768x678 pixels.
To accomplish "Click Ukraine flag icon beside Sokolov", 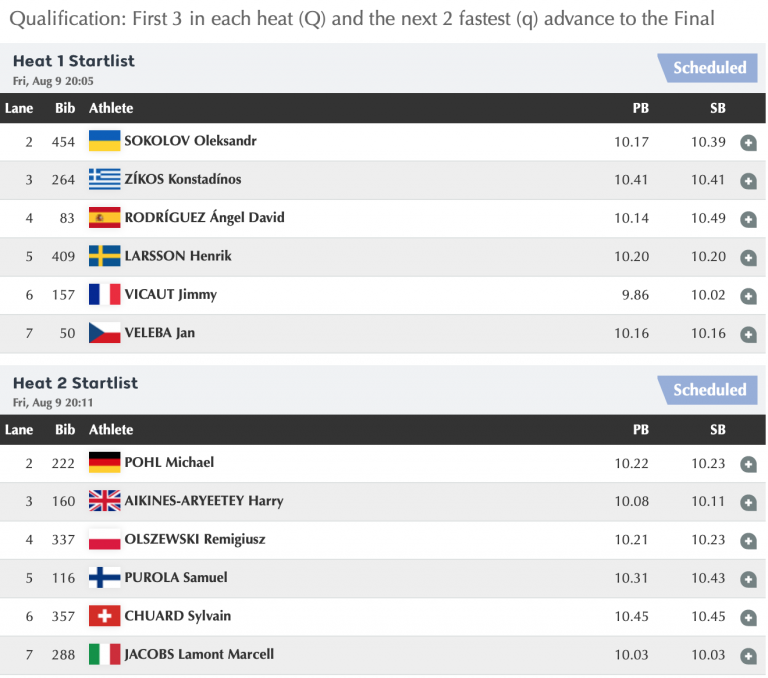I will pos(104,141).
